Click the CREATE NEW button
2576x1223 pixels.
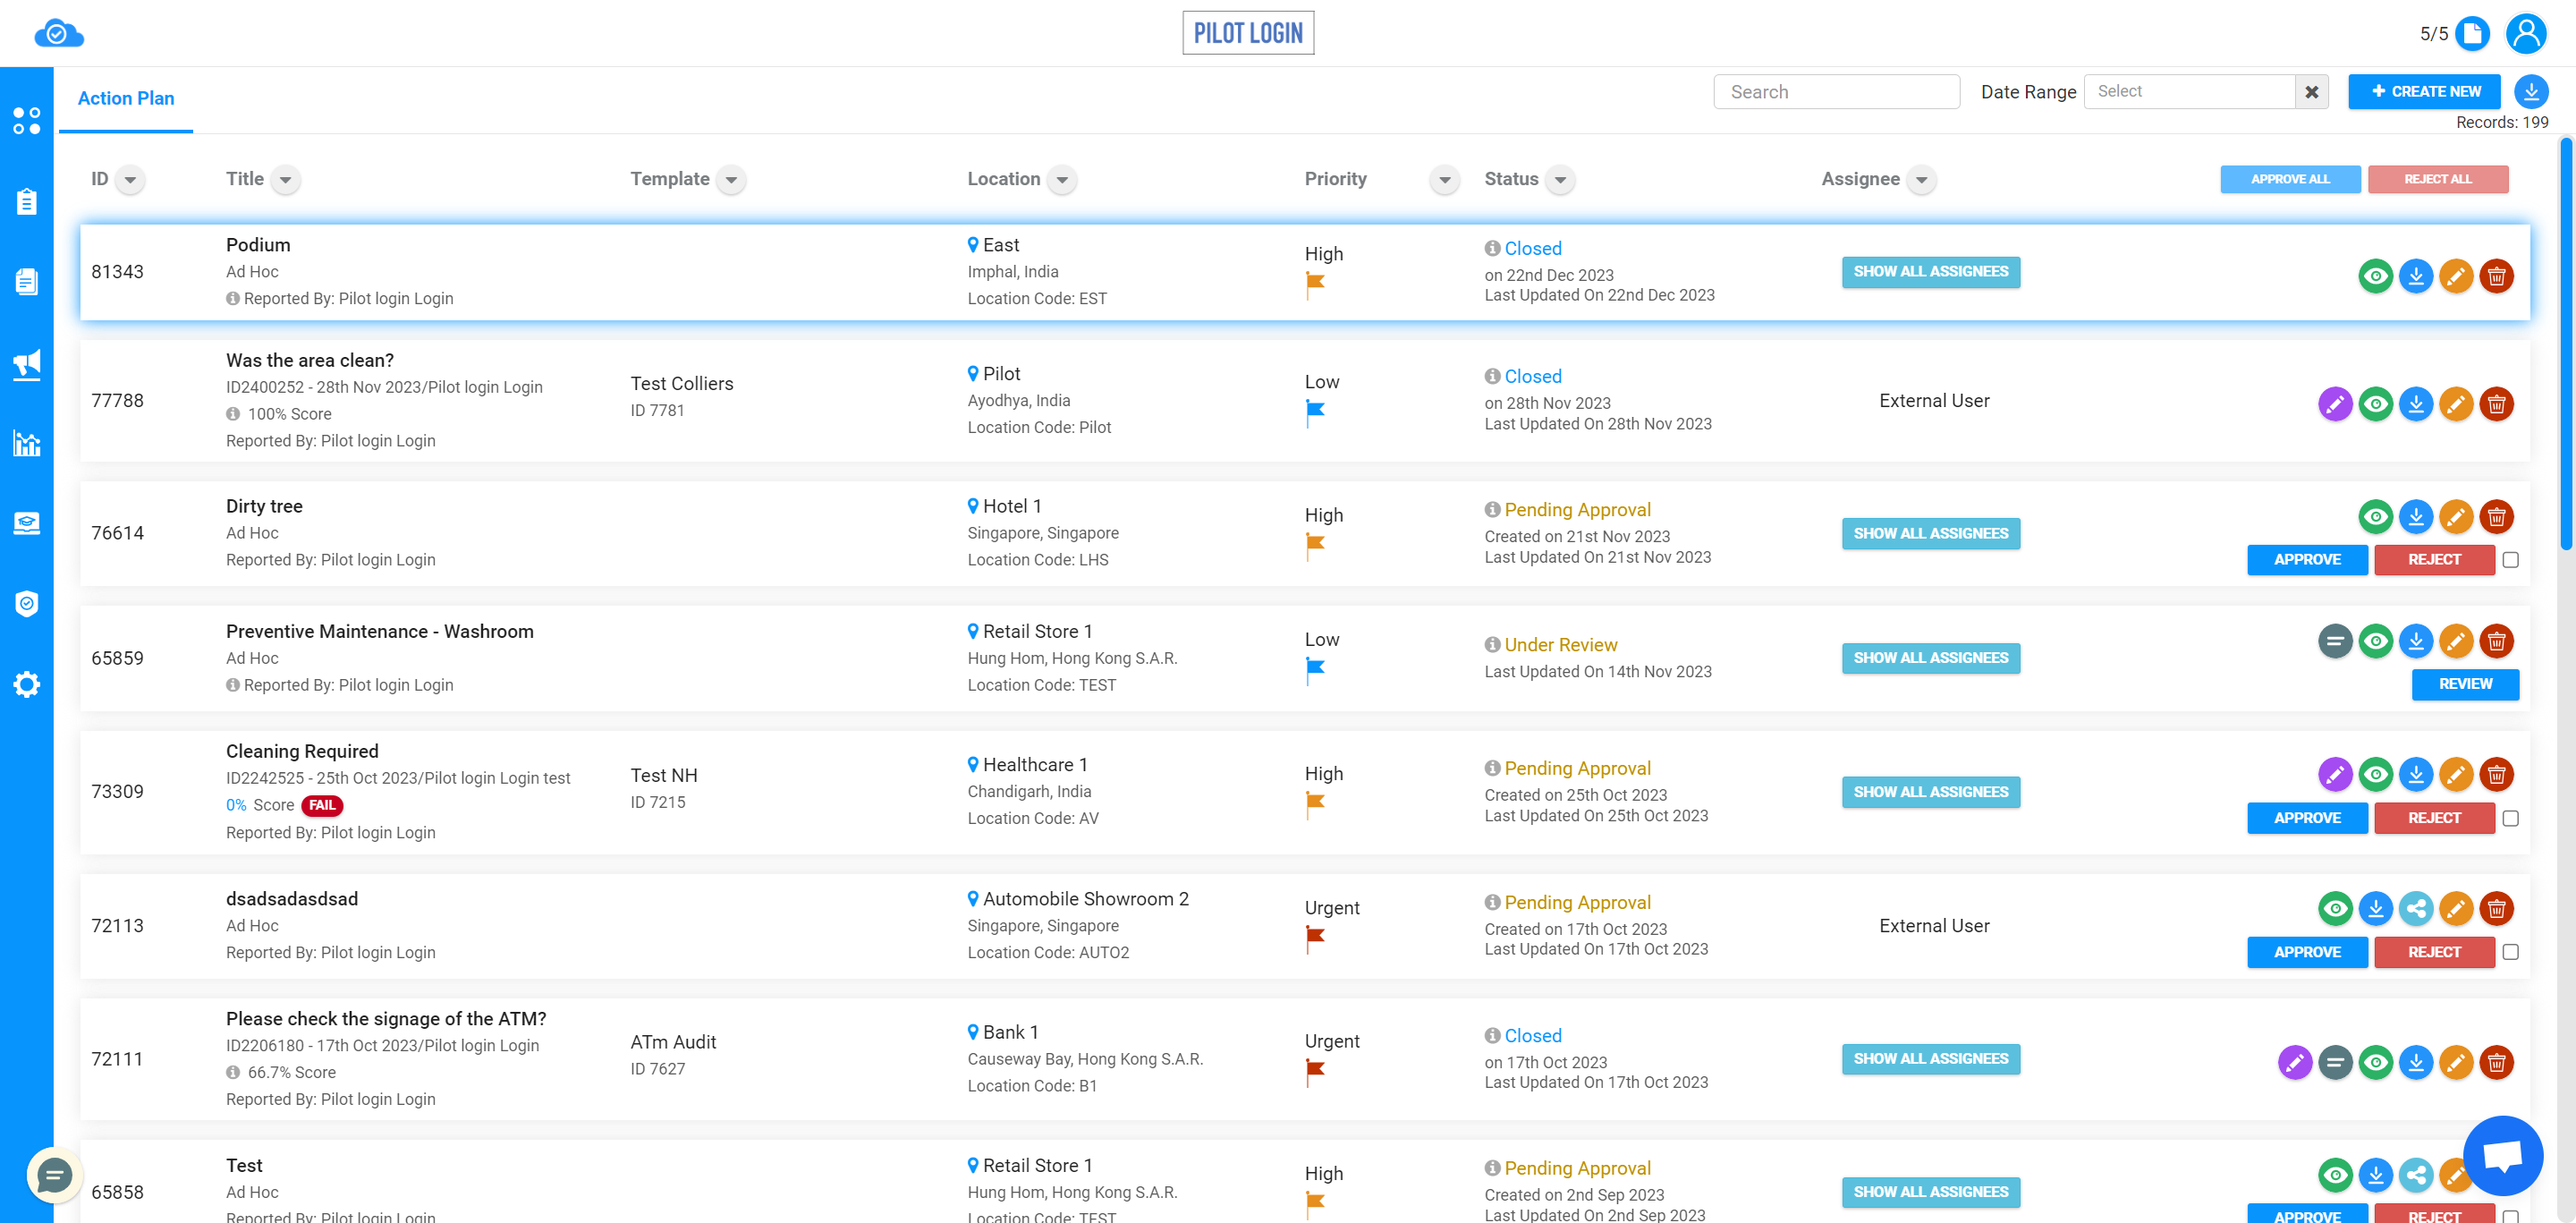tap(2424, 91)
